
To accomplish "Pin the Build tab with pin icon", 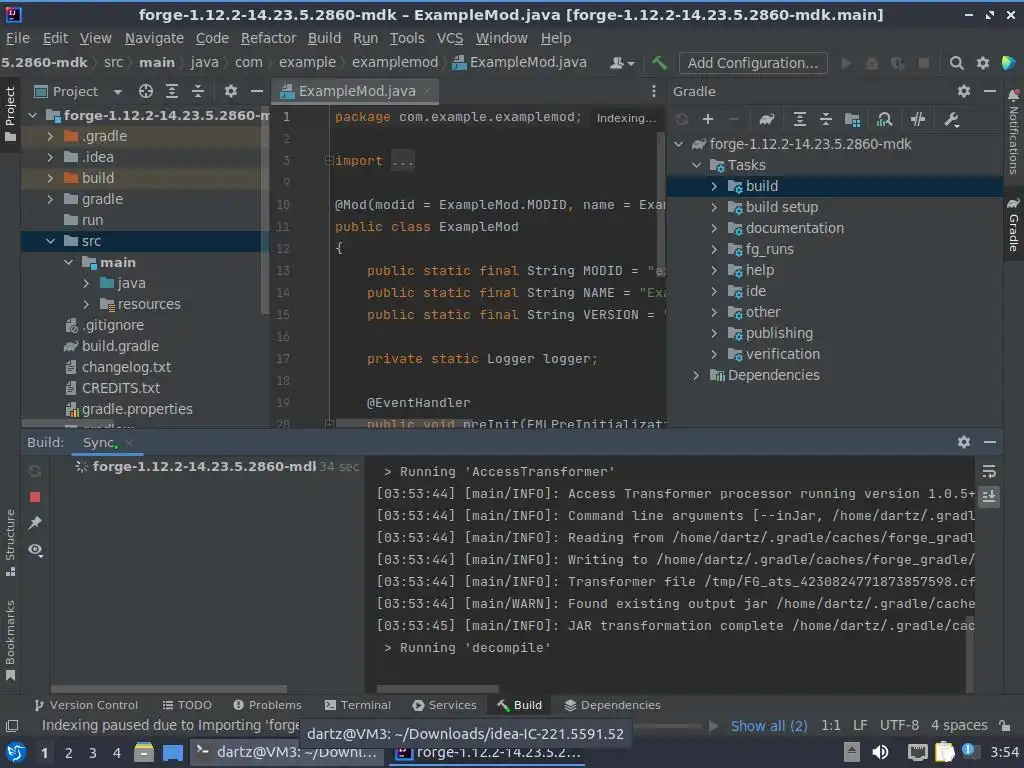I will (35, 523).
